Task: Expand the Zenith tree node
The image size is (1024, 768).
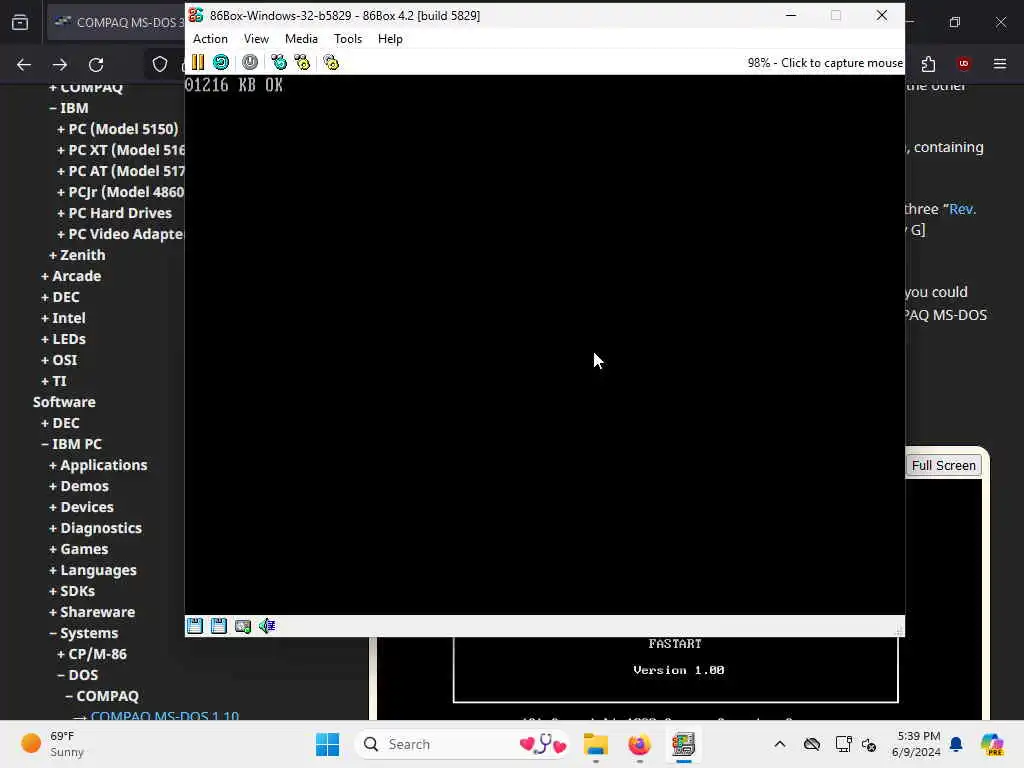Action: (77, 255)
